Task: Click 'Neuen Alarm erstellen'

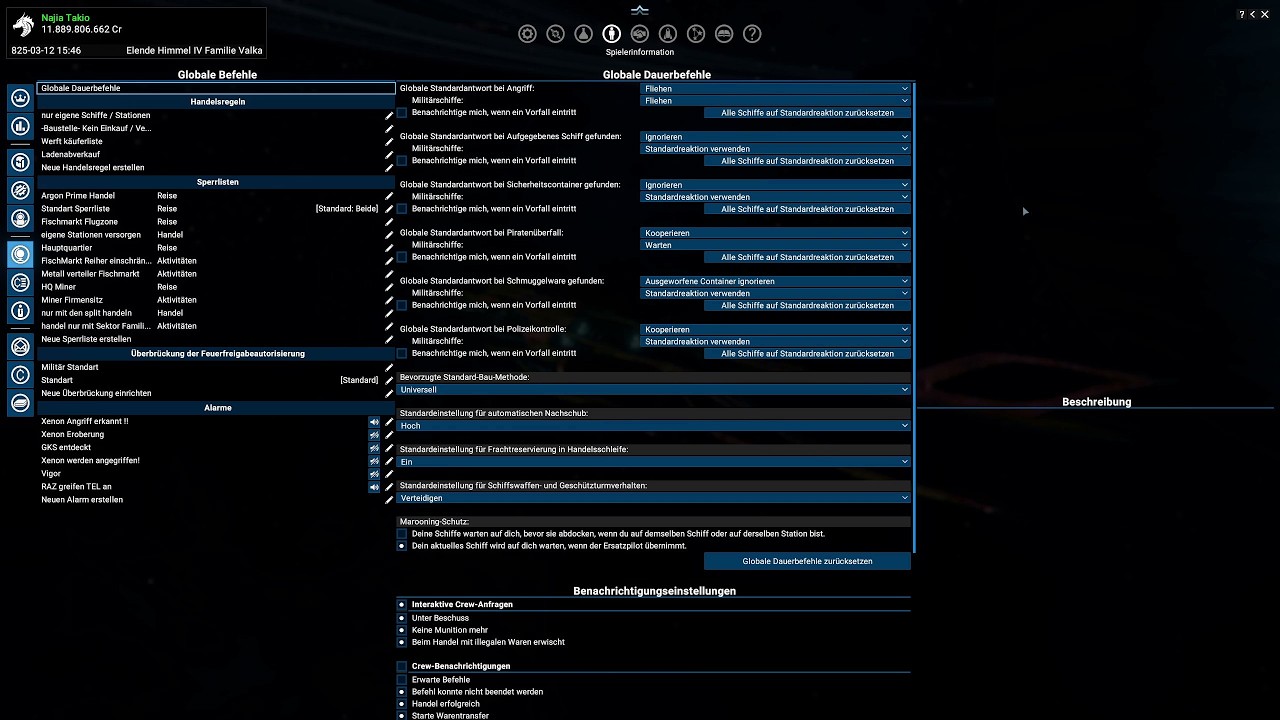Action: click(x=82, y=500)
